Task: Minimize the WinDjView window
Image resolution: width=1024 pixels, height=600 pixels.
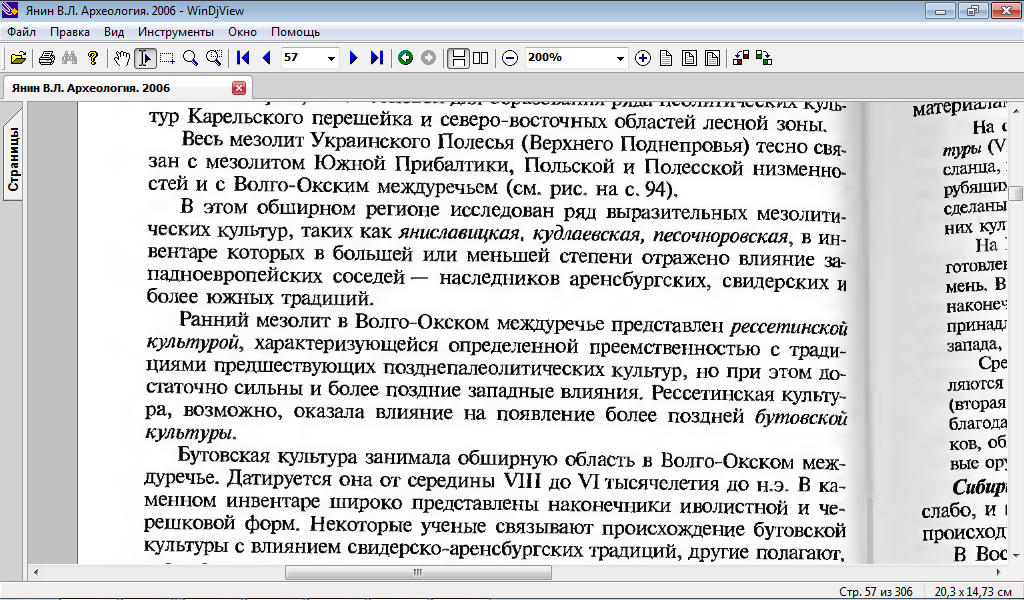Action: 941,10
